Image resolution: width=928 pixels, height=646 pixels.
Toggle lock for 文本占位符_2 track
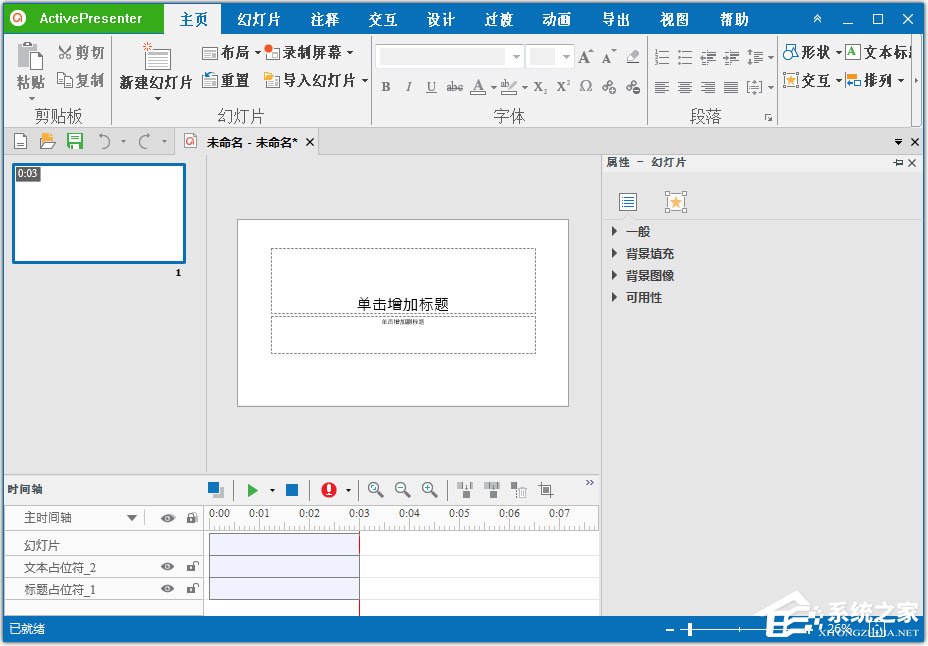(192, 566)
